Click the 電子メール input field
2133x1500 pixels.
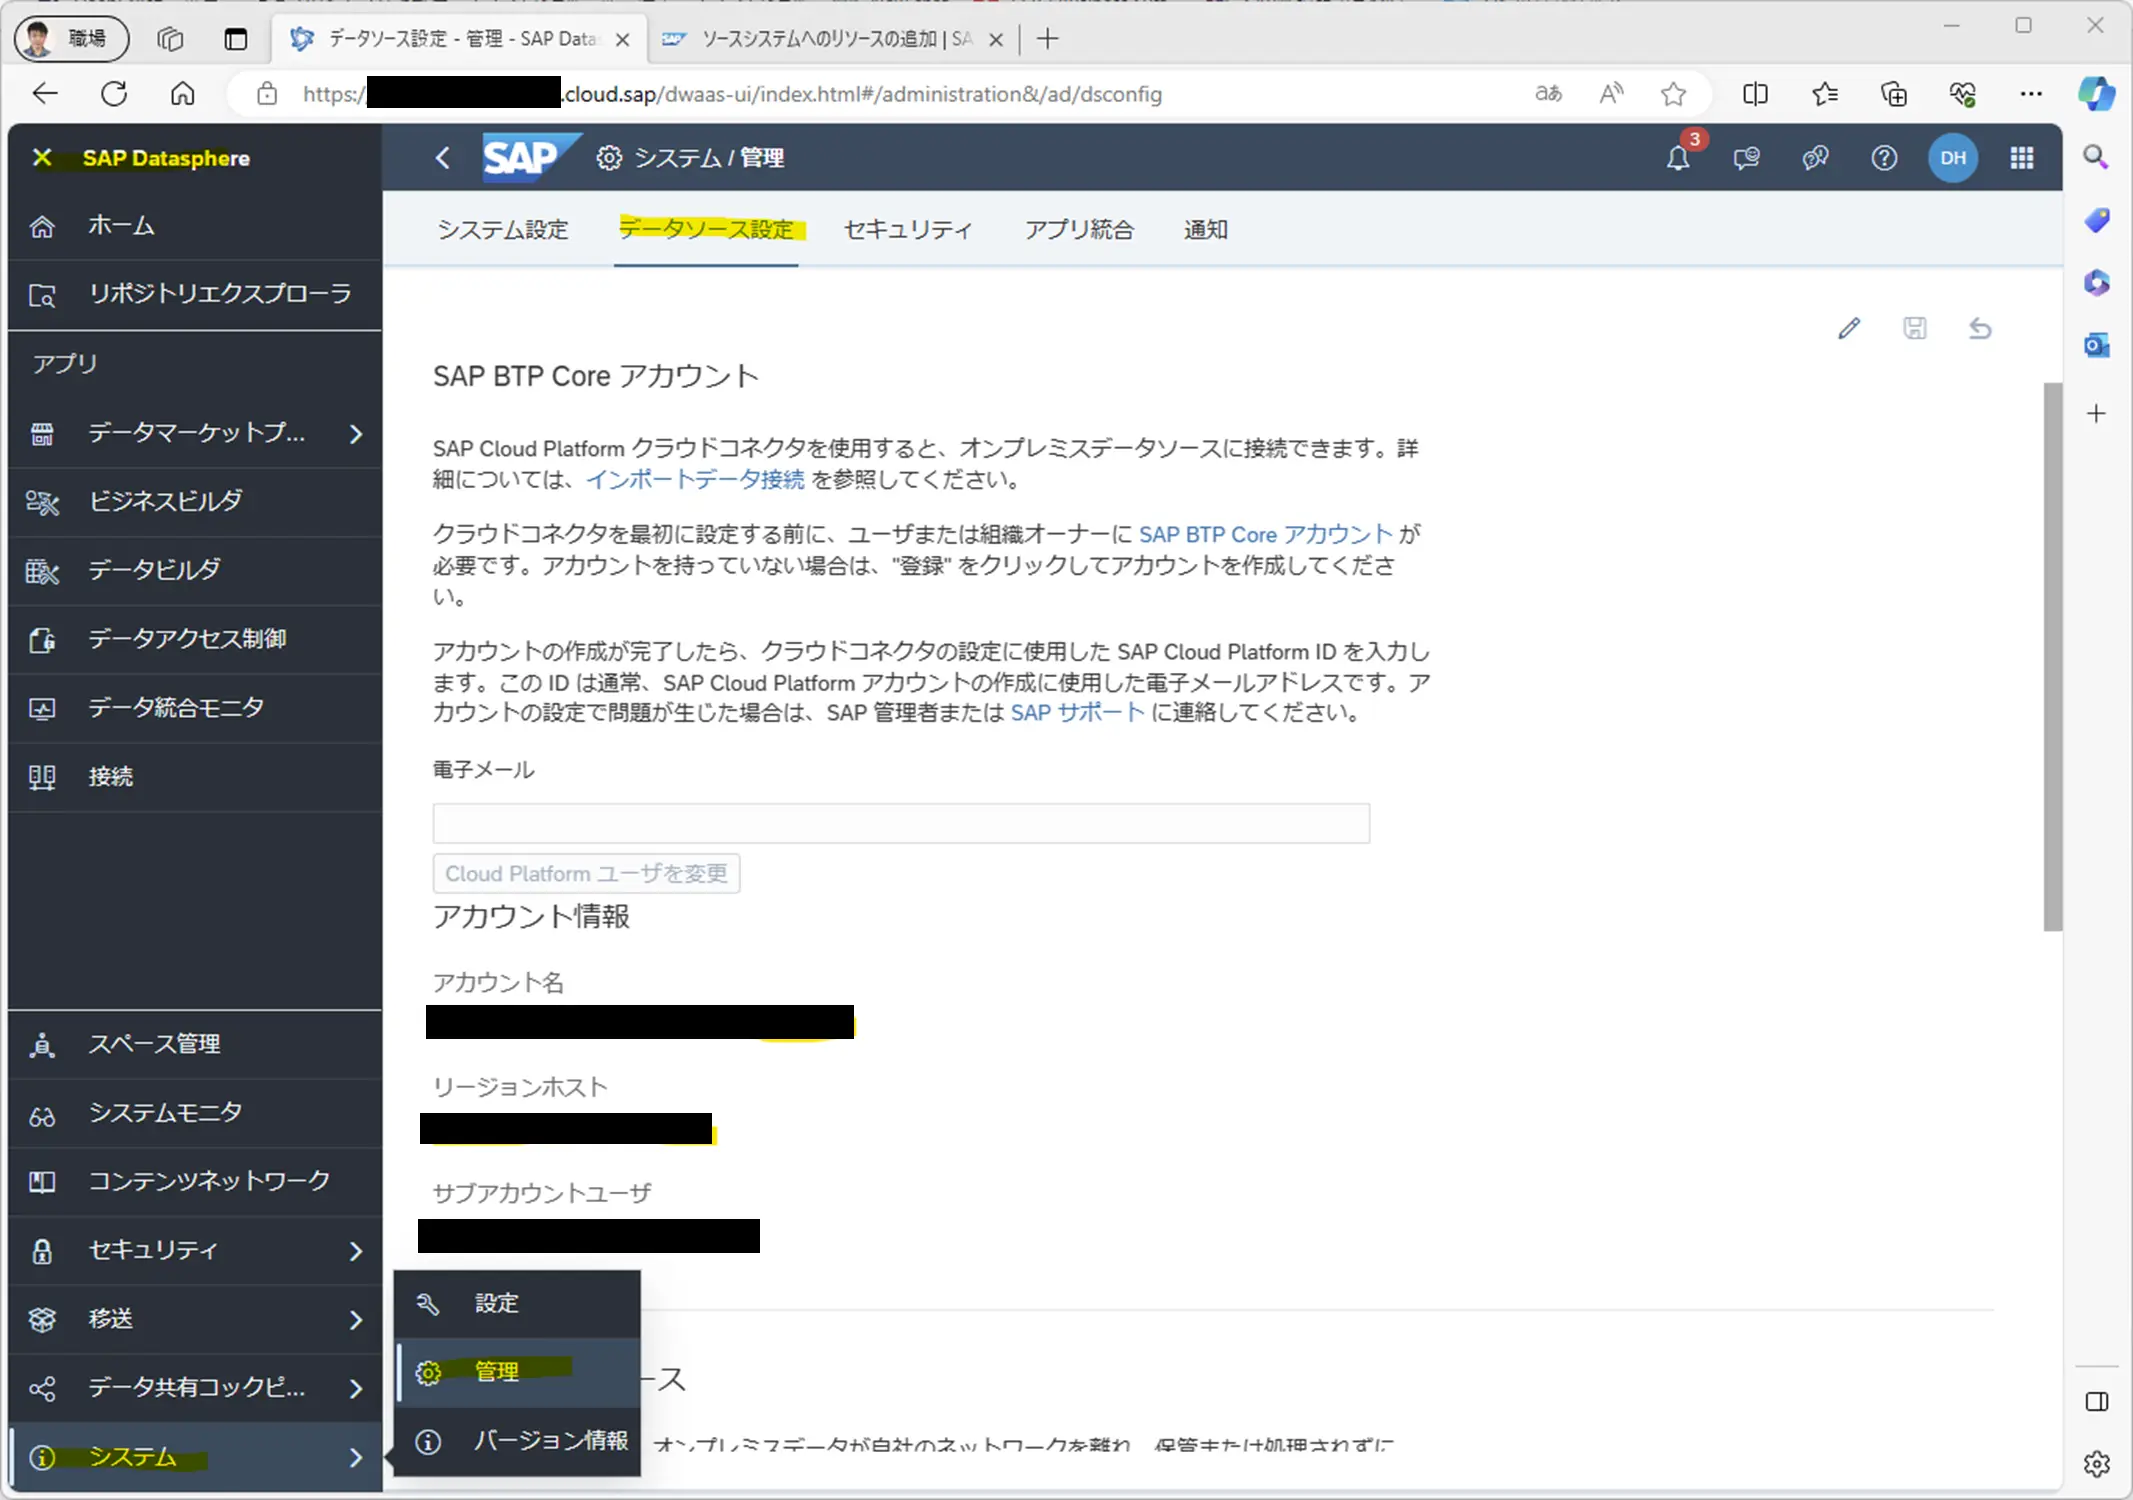pyautogui.click(x=901, y=823)
